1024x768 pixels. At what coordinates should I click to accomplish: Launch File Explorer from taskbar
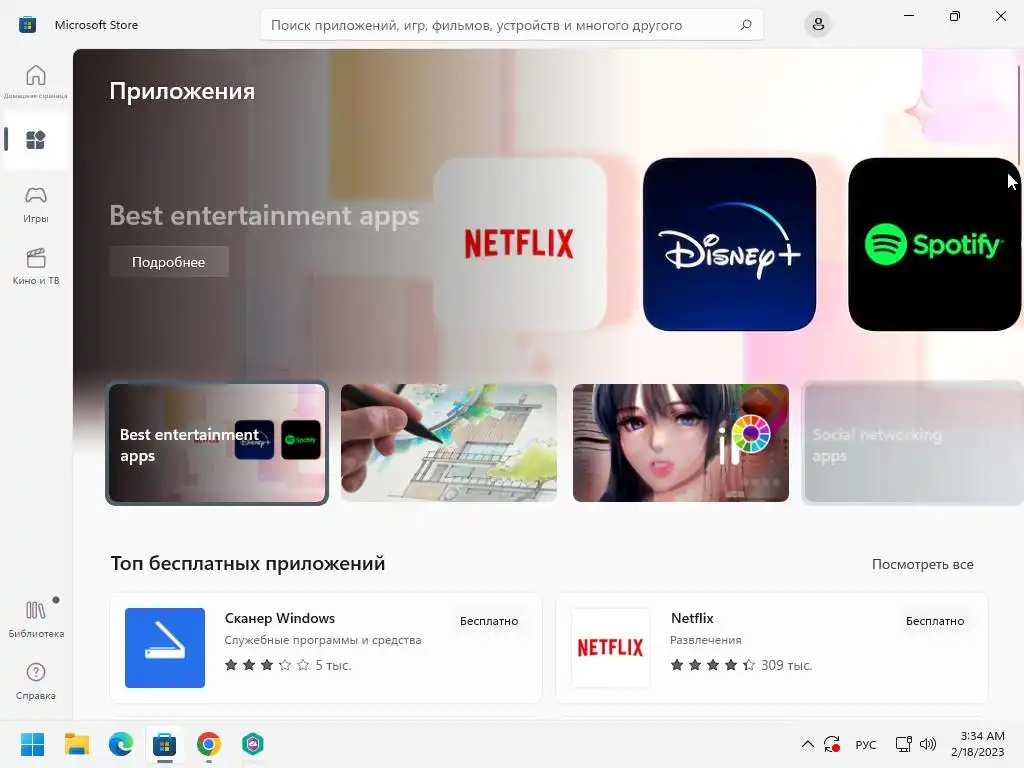coord(76,744)
